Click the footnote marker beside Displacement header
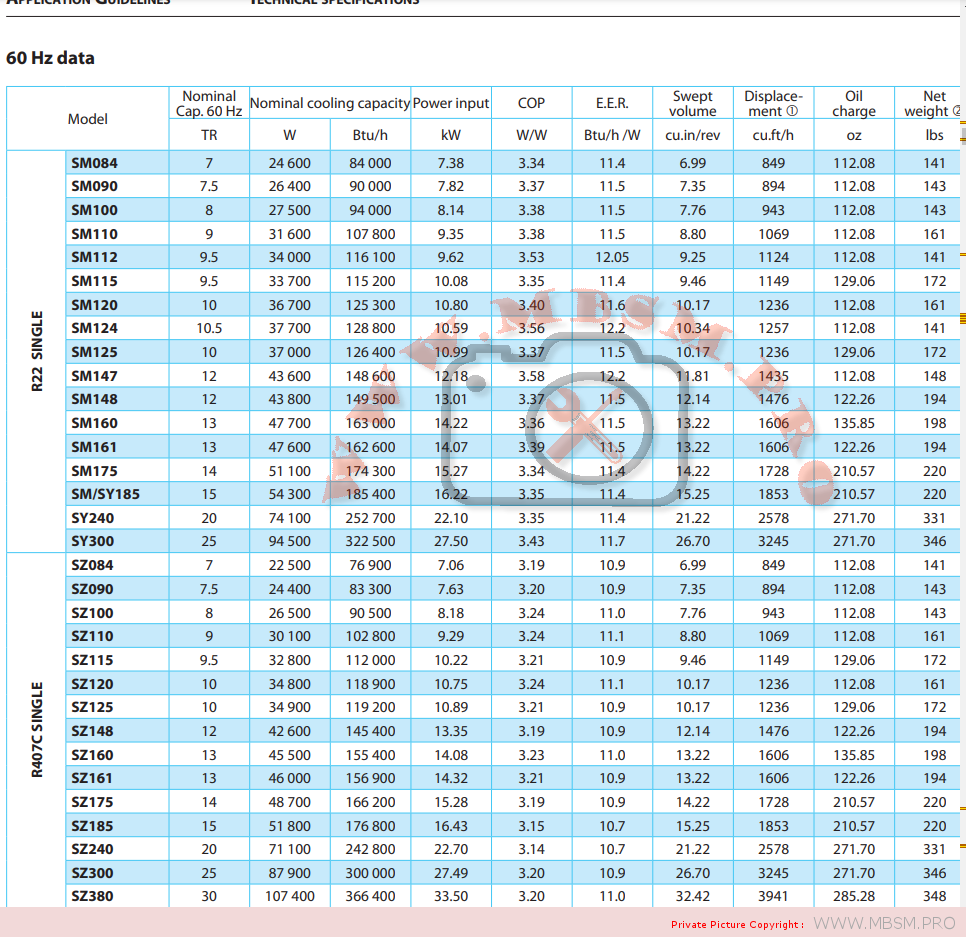This screenshot has width=966, height=937. click(792, 111)
